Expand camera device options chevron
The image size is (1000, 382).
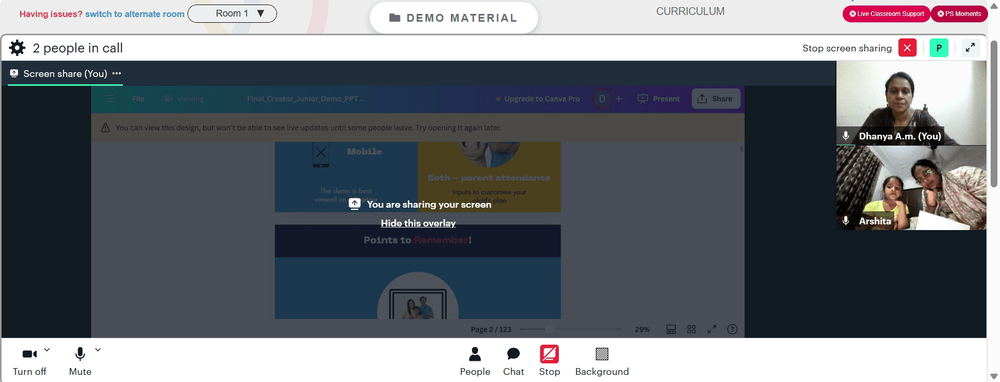[x=47, y=349]
